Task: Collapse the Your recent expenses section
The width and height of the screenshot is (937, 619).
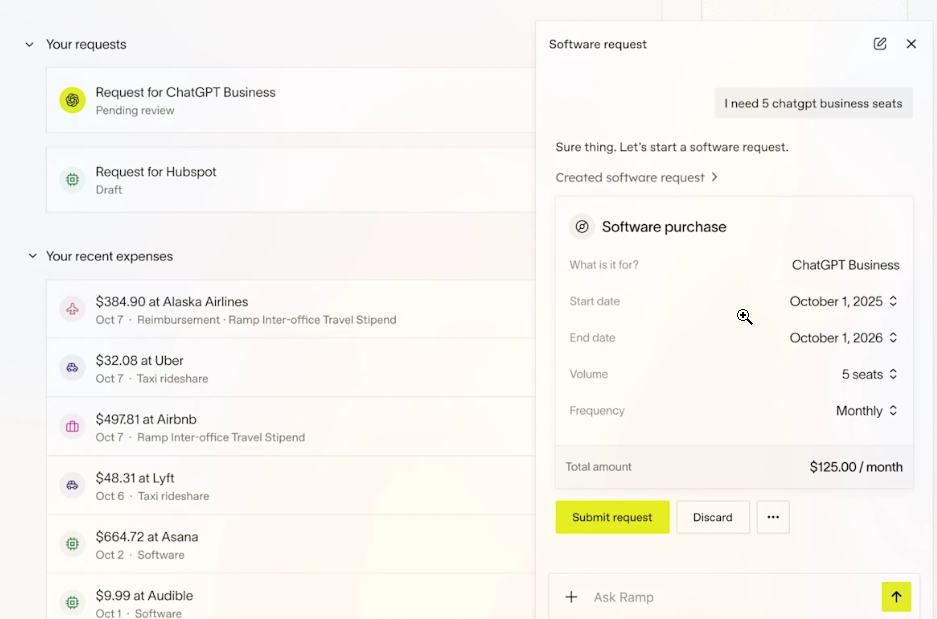Action: coord(30,257)
